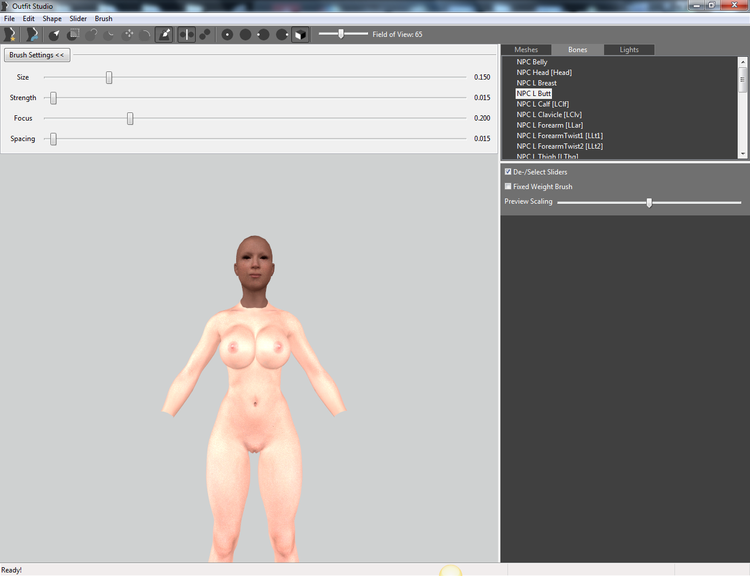This screenshot has width=750, height=576.
Task: Click the bone list scroll-down arrow
Action: pyautogui.click(x=742, y=154)
